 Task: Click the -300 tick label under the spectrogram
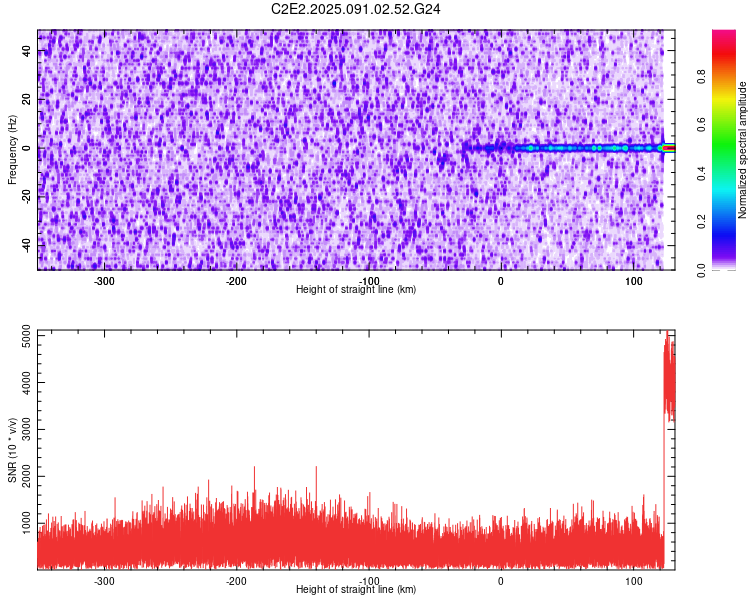[x=104, y=281]
